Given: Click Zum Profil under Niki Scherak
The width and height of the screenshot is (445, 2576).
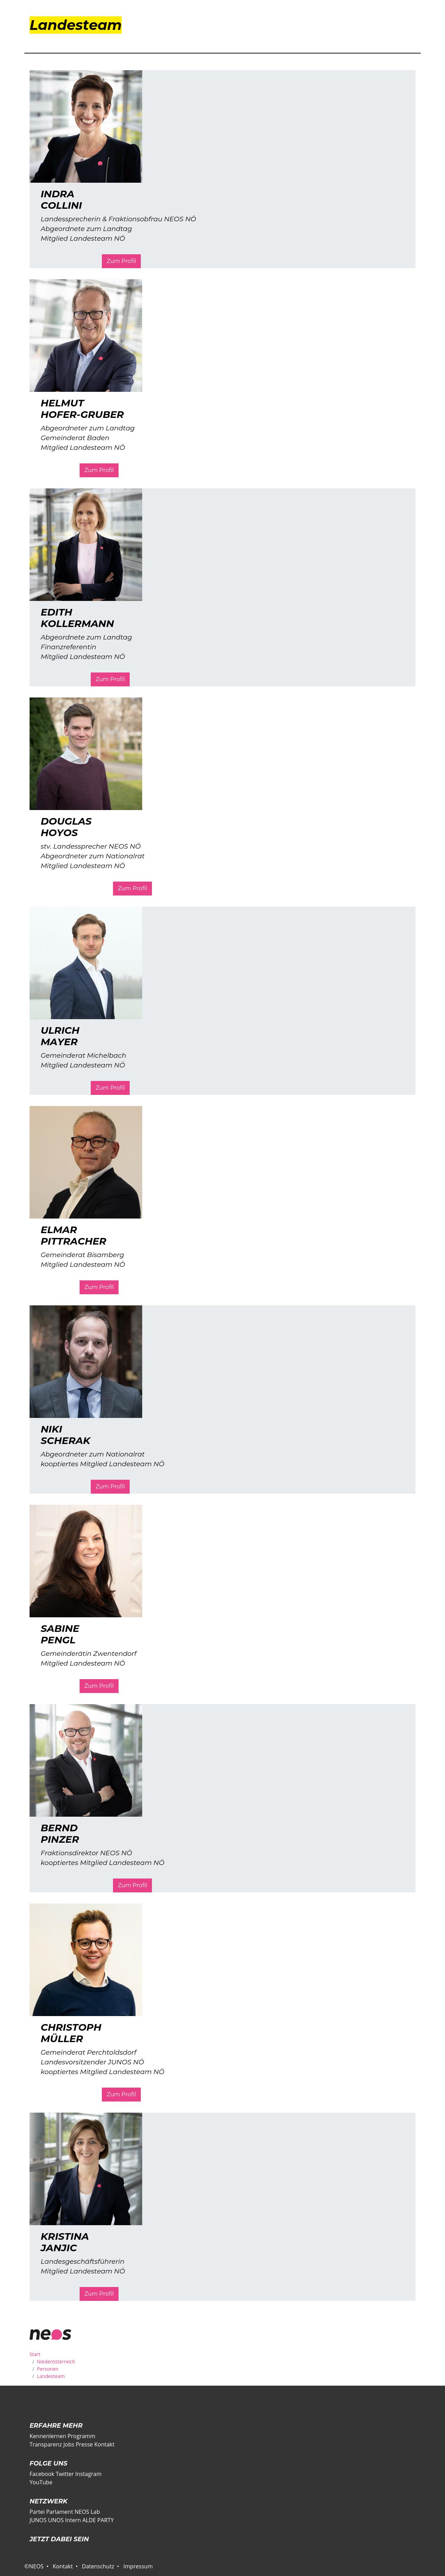Looking at the screenshot, I should click(x=110, y=1486).
